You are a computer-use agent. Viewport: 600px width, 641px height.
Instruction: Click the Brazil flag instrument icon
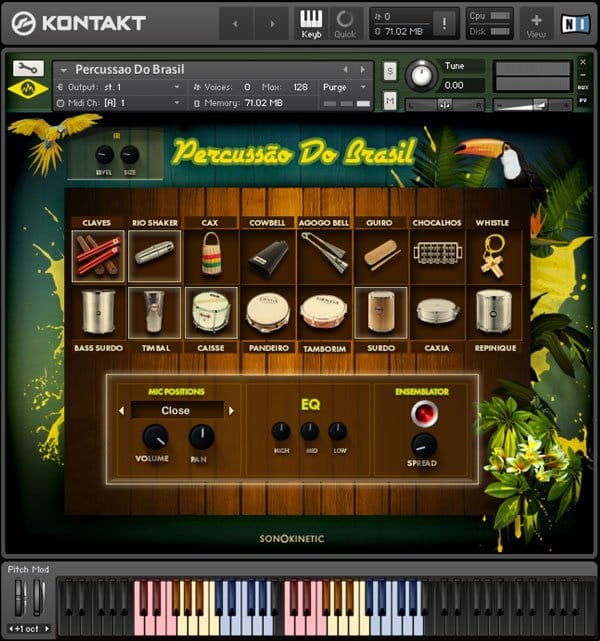coord(28,89)
